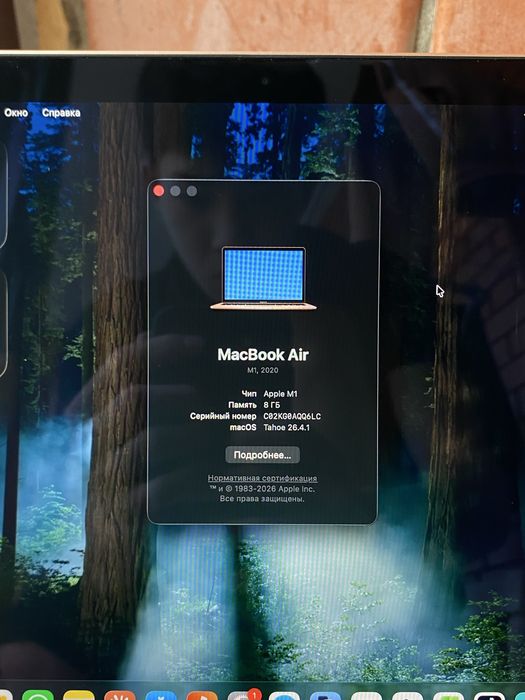The image size is (525, 700).
Task: Open the Dock icon with red badge 1
Action: (243, 696)
